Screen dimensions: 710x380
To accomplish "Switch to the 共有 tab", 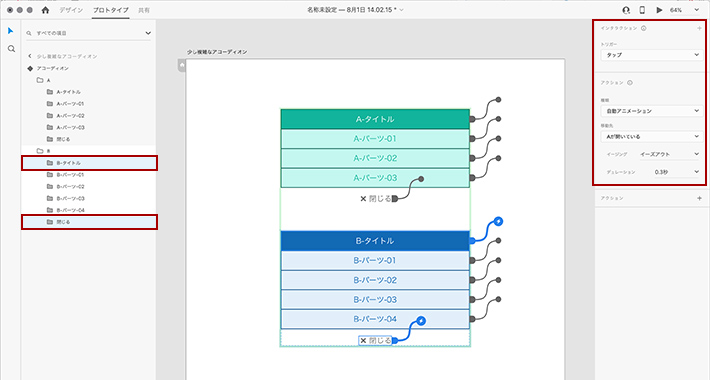I will (x=144, y=10).
